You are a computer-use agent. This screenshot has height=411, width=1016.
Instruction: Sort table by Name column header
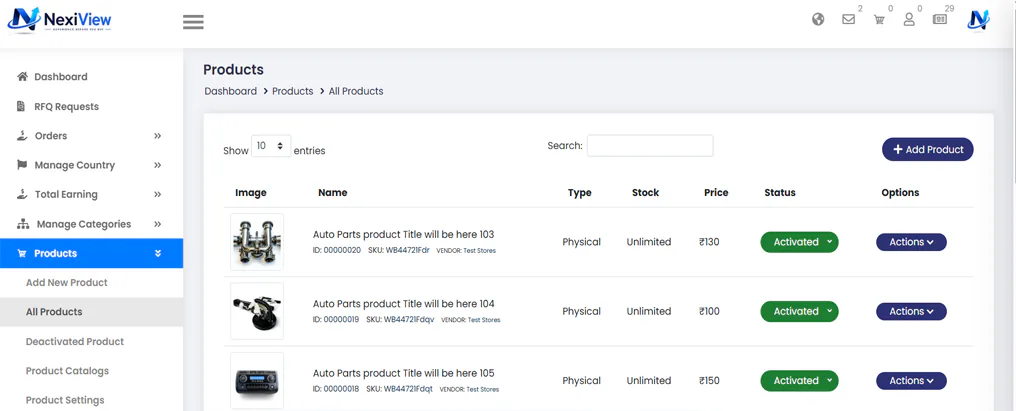332,193
